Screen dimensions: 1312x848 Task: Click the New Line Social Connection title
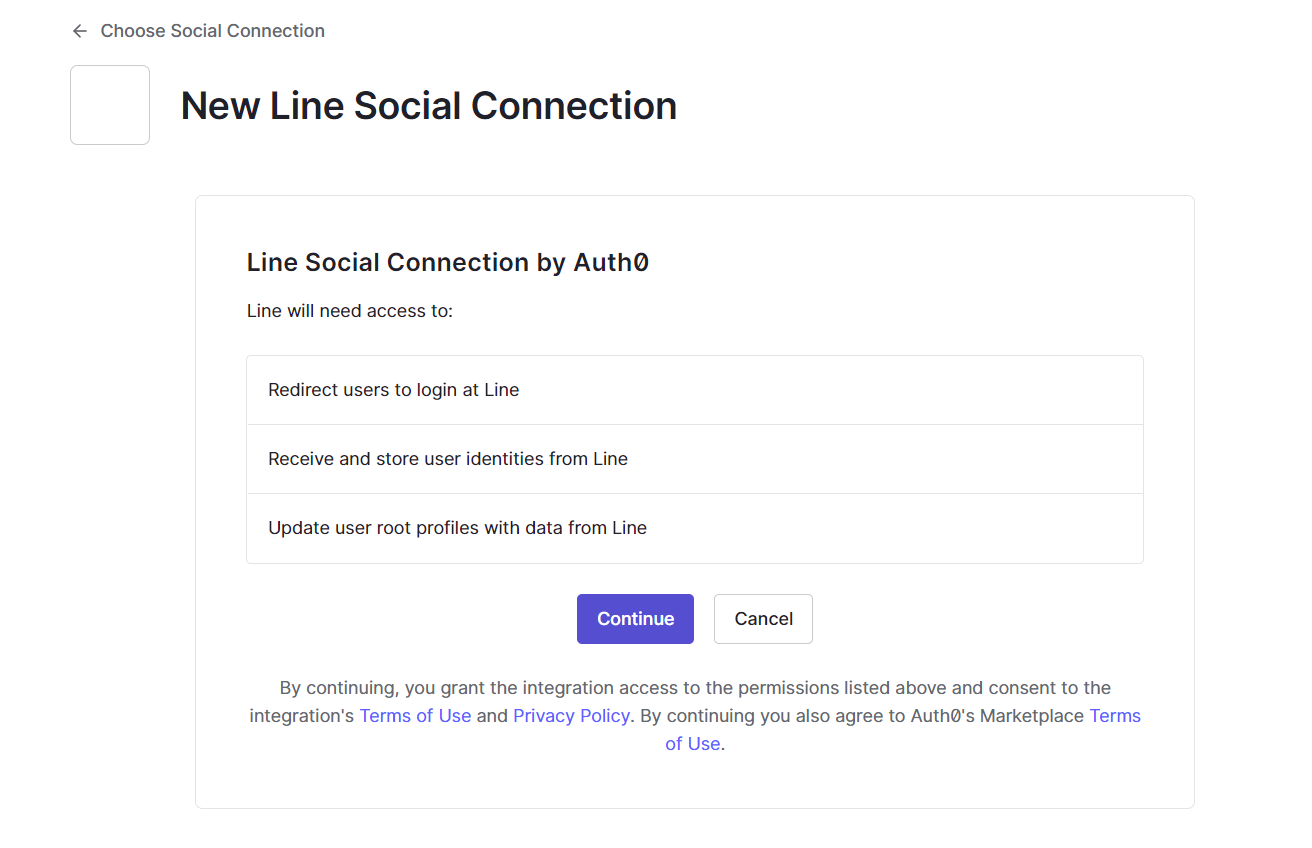[x=428, y=106]
